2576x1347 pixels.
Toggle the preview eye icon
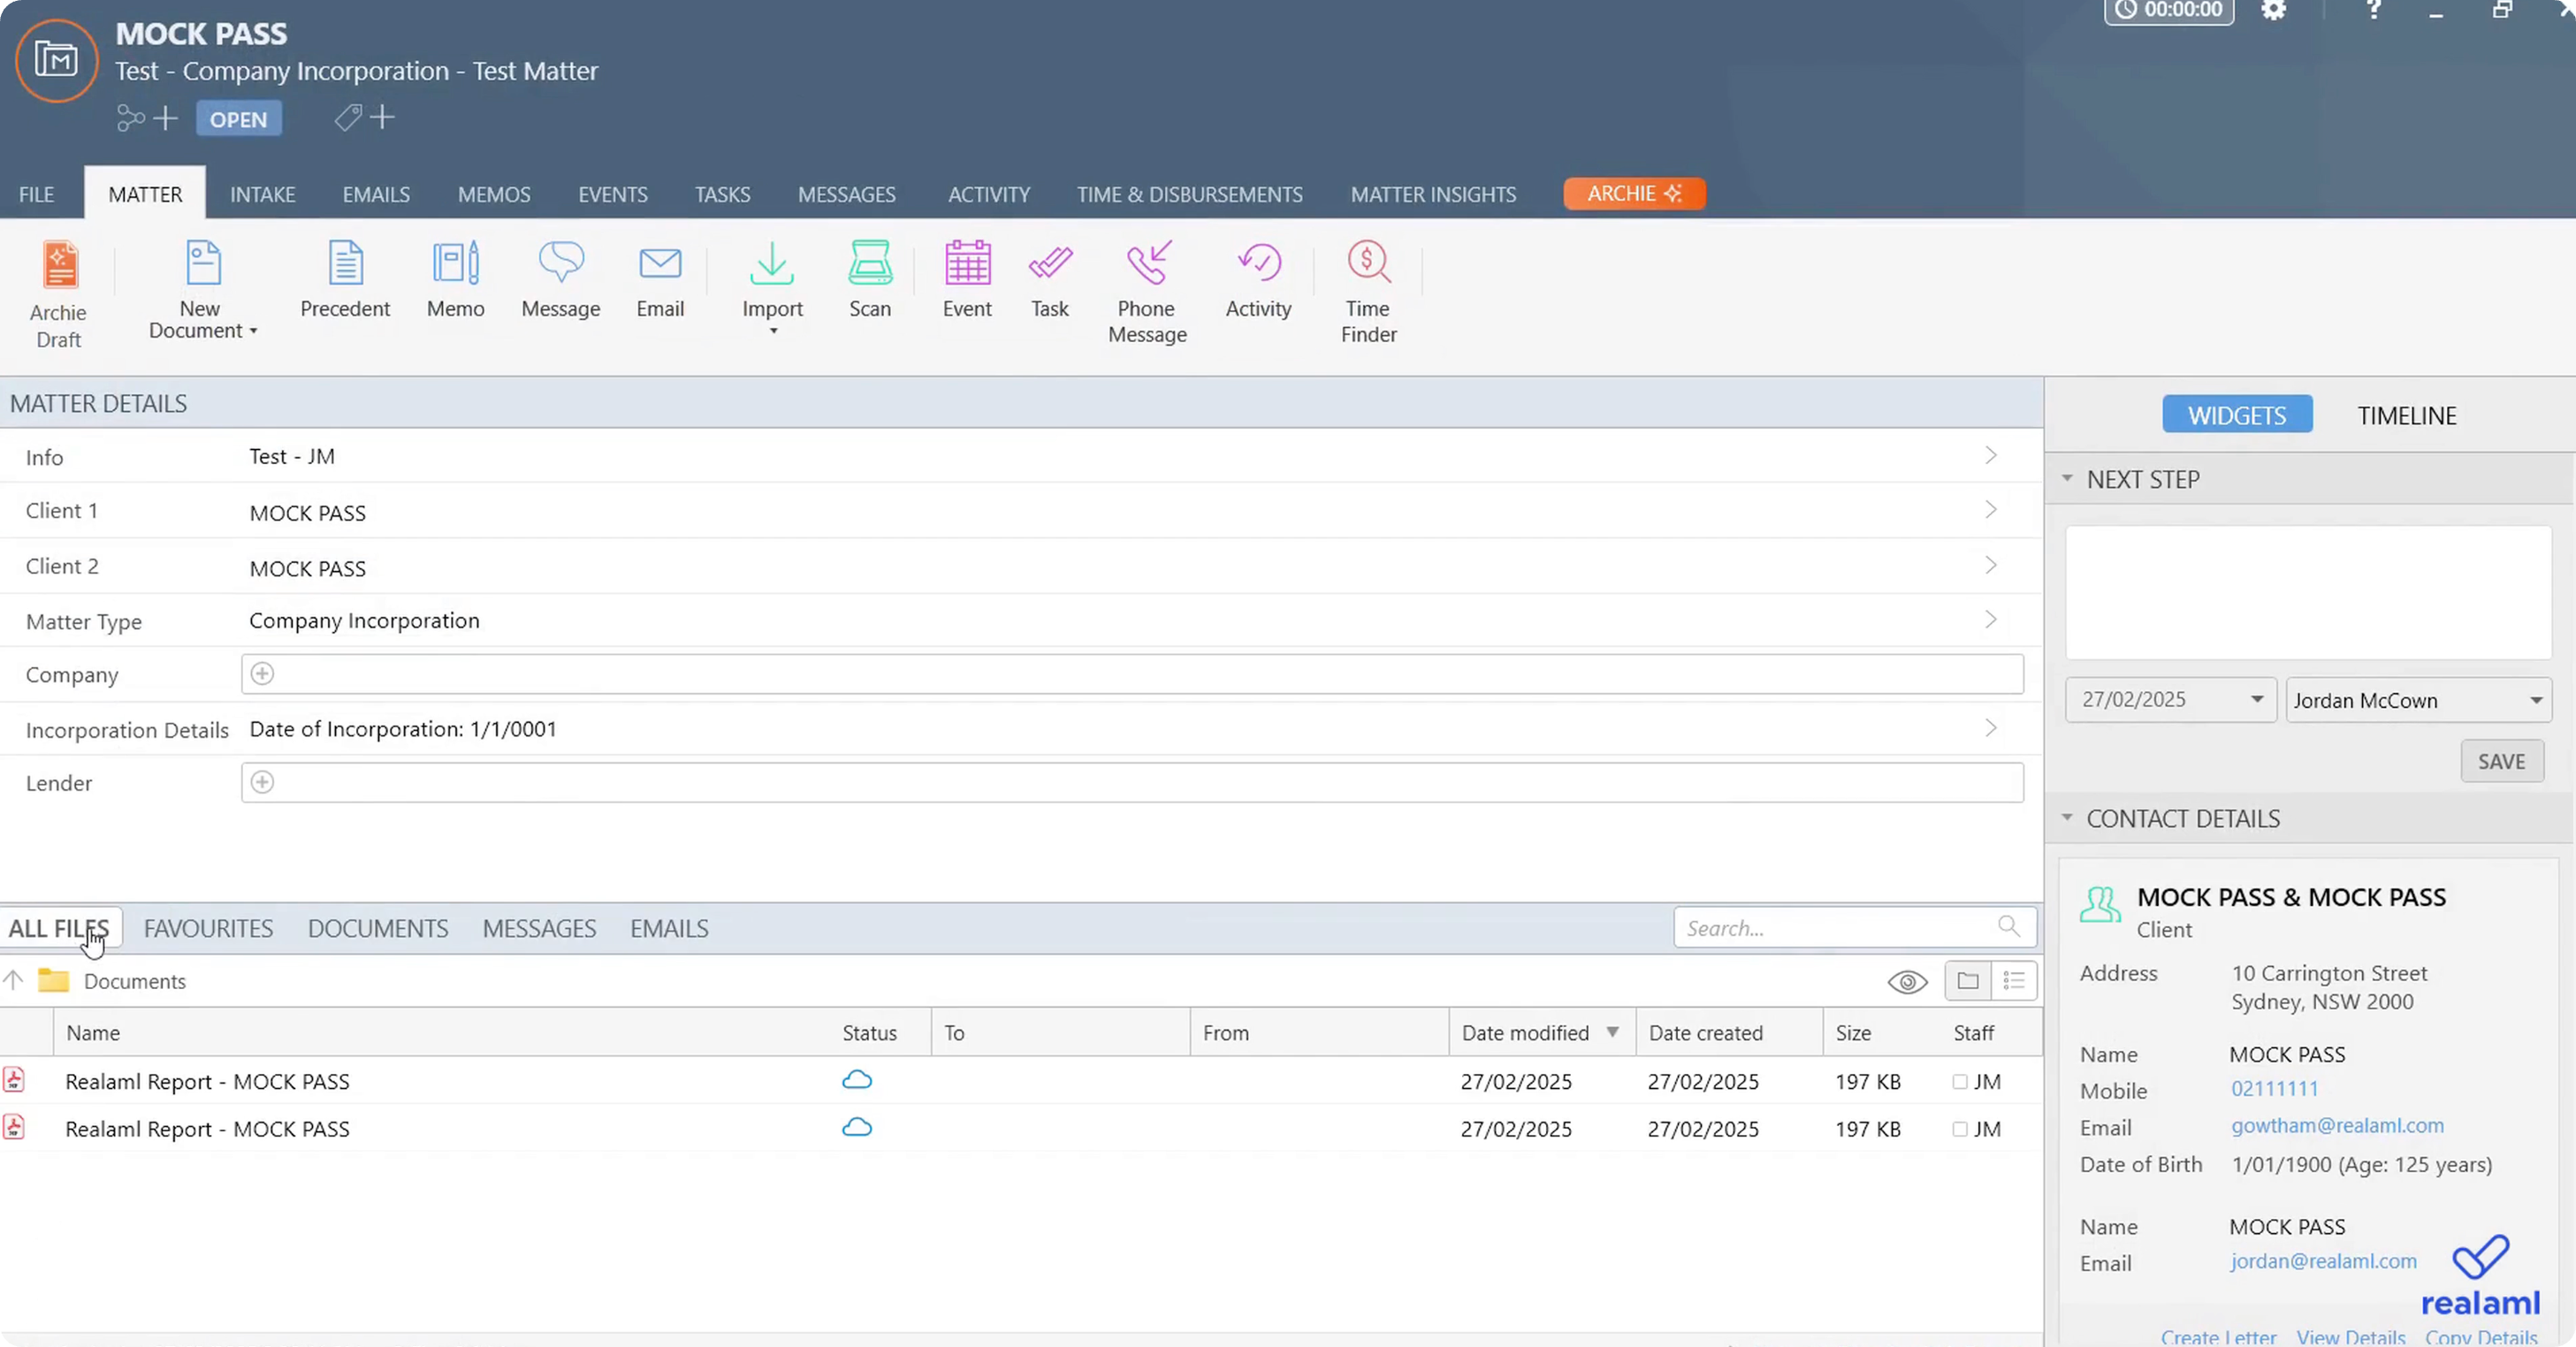pos(1907,982)
